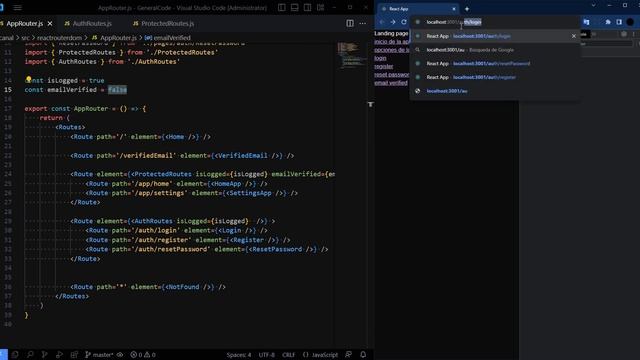
Task: Open the browser profile avatar
Action: pos(630,22)
